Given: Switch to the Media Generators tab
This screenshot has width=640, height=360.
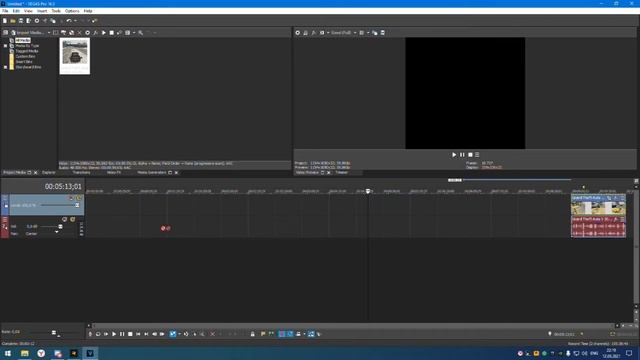Looking at the screenshot, I should pyautogui.click(x=151, y=173).
